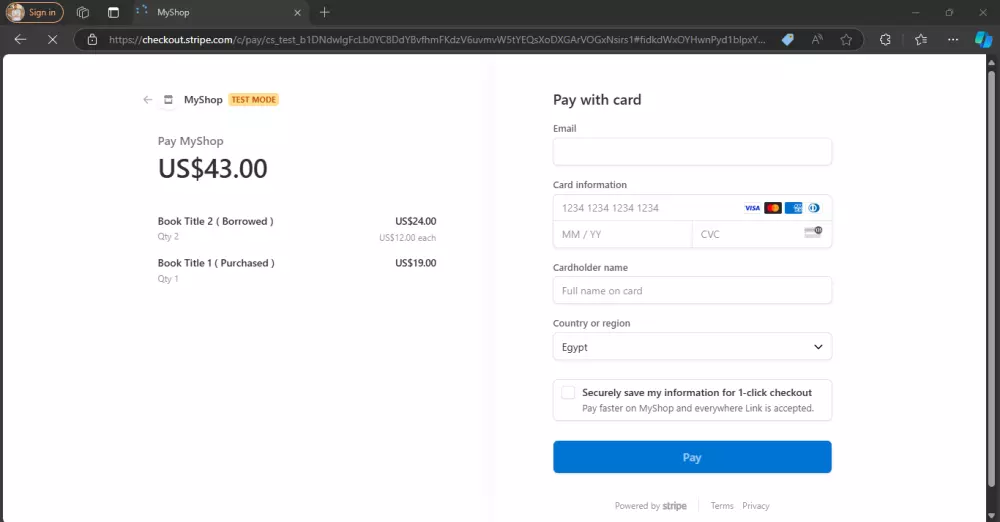The height and width of the screenshot is (522, 1000).
Task: Open the tab actions menu
Action: click(x=113, y=13)
